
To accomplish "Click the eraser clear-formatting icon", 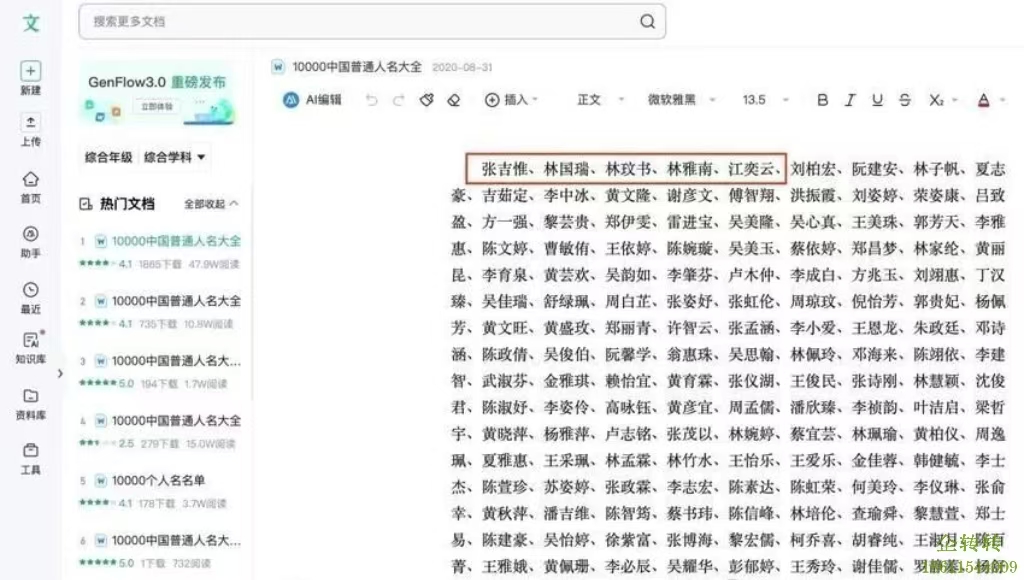I will click(x=453, y=100).
